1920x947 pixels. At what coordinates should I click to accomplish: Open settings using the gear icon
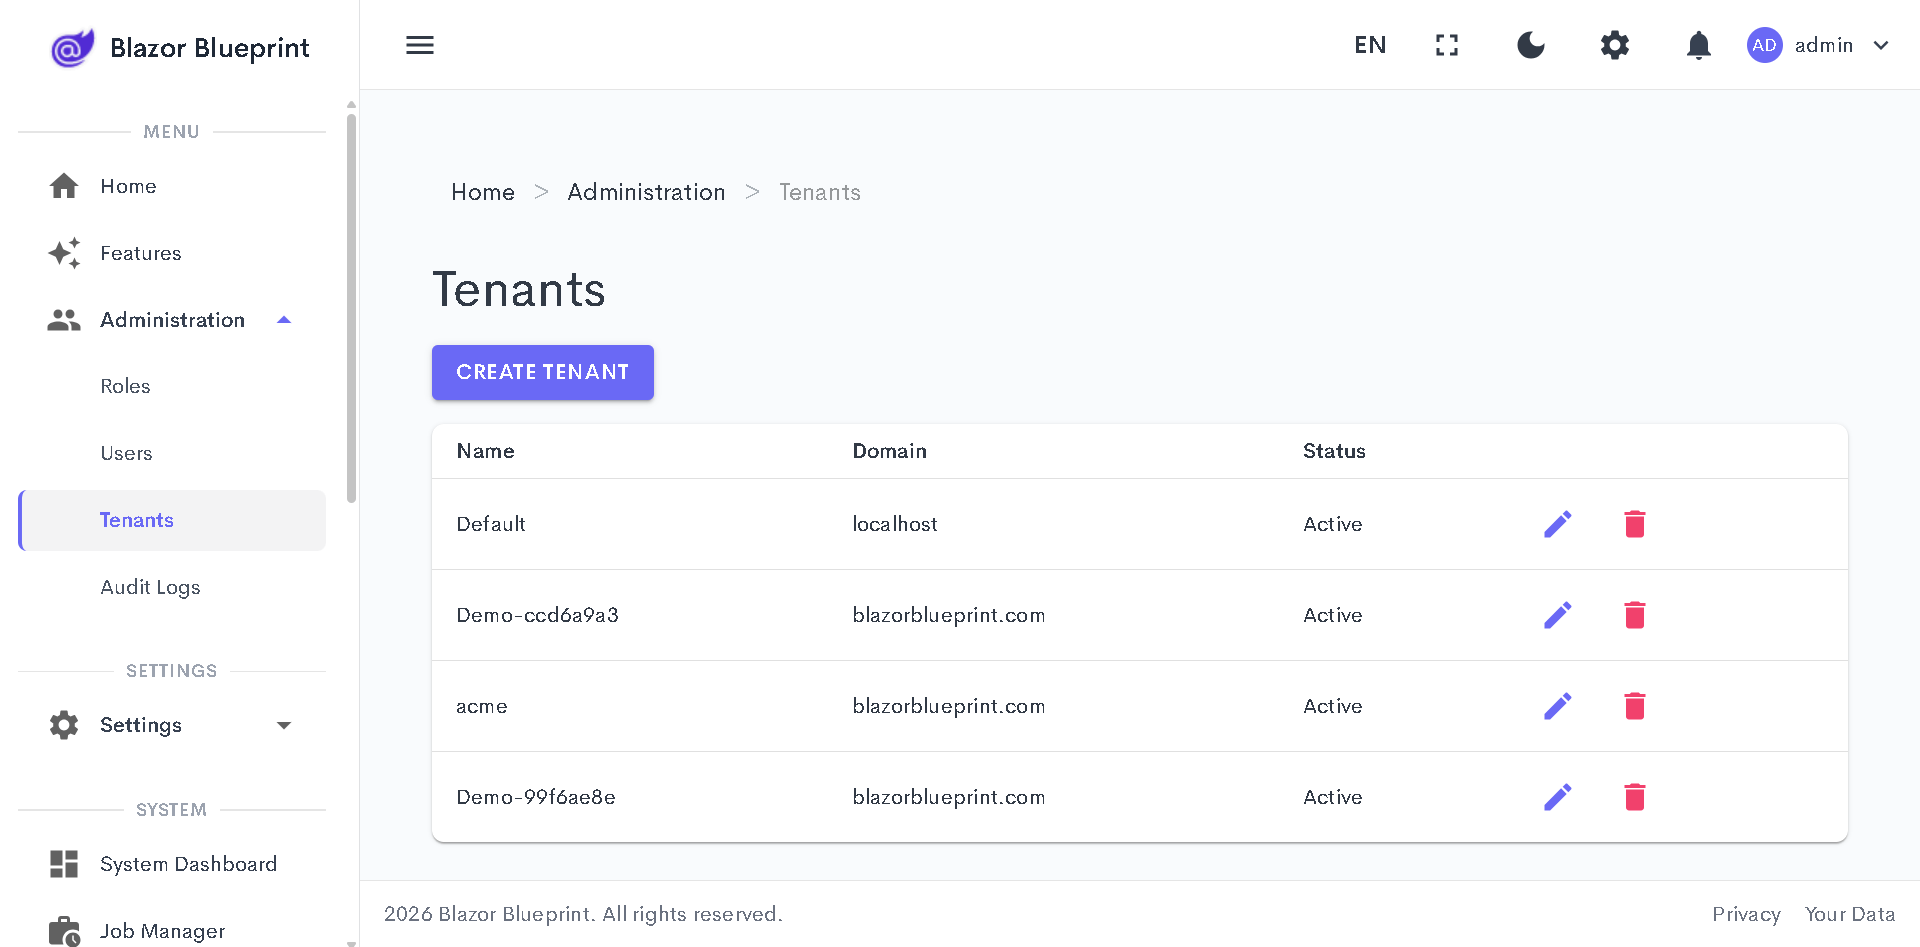click(x=1614, y=45)
